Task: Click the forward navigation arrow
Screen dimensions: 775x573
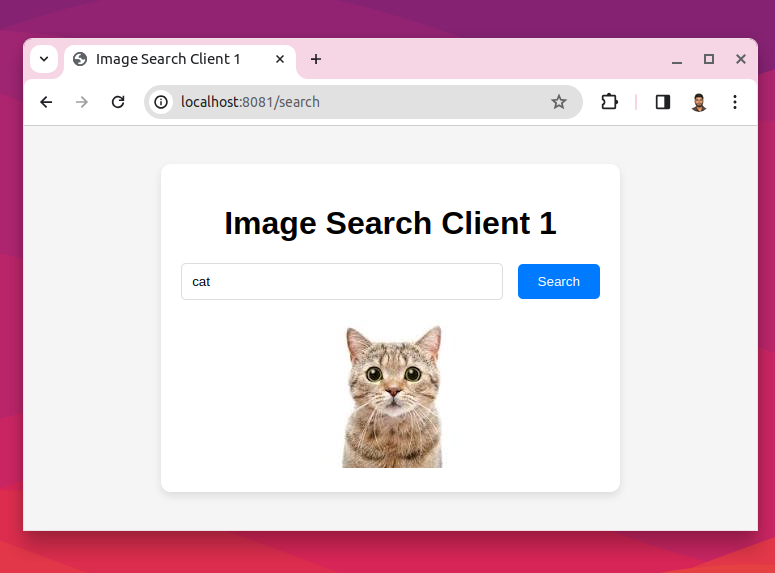Action: (x=82, y=102)
